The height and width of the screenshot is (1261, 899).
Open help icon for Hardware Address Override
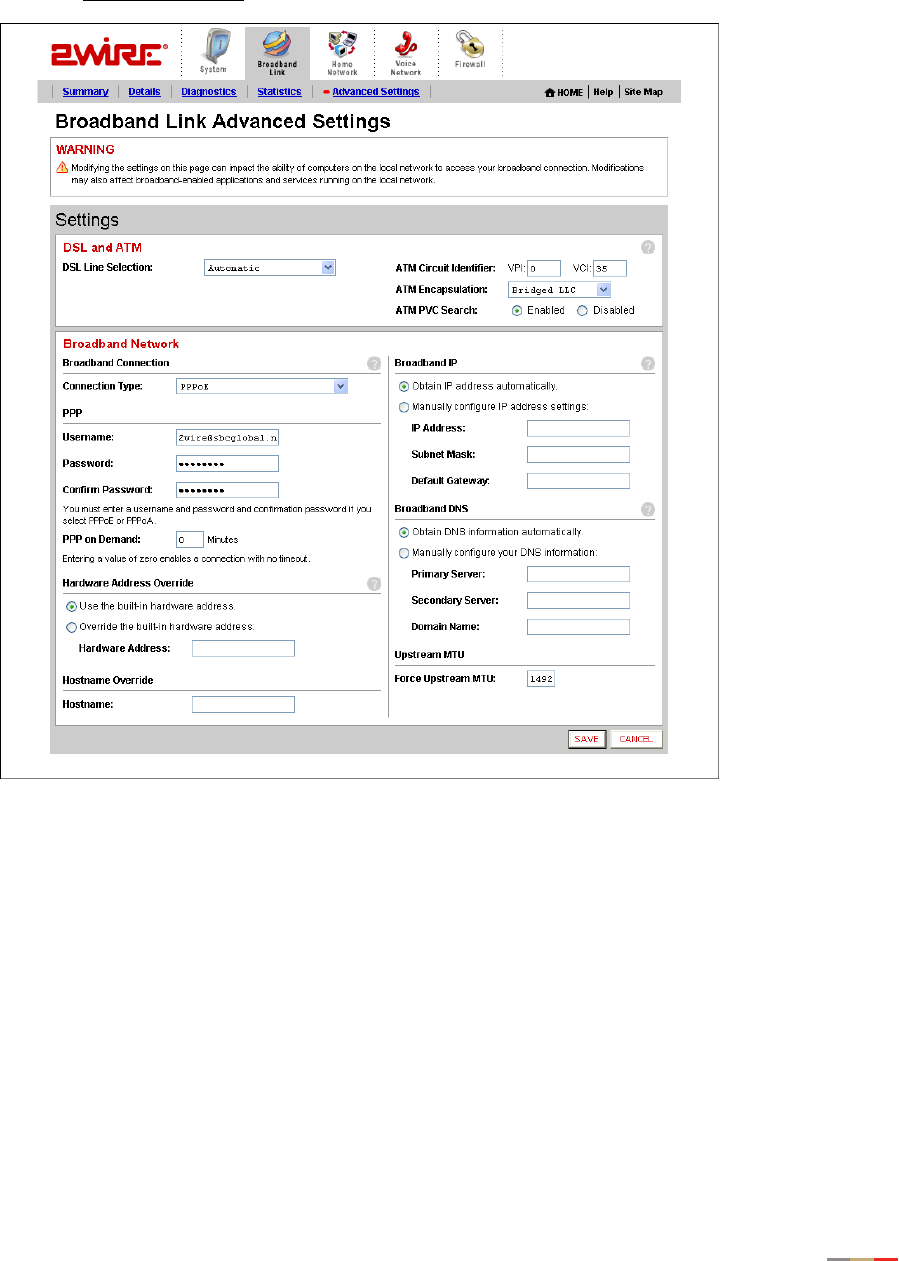click(x=374, y=584)
